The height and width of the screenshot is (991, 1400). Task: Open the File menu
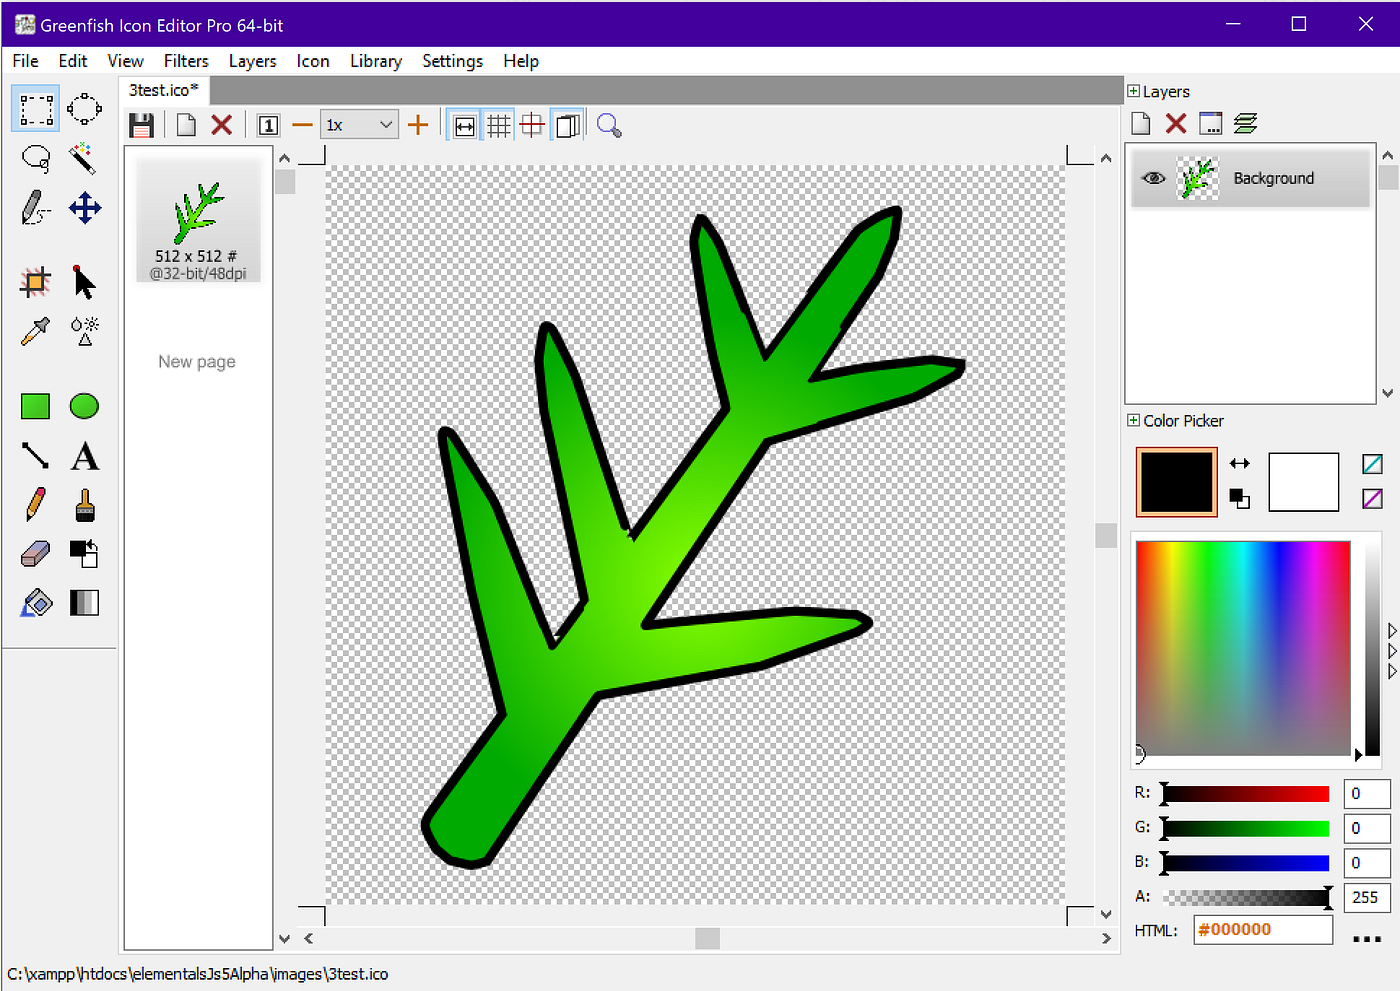point(25,61)
